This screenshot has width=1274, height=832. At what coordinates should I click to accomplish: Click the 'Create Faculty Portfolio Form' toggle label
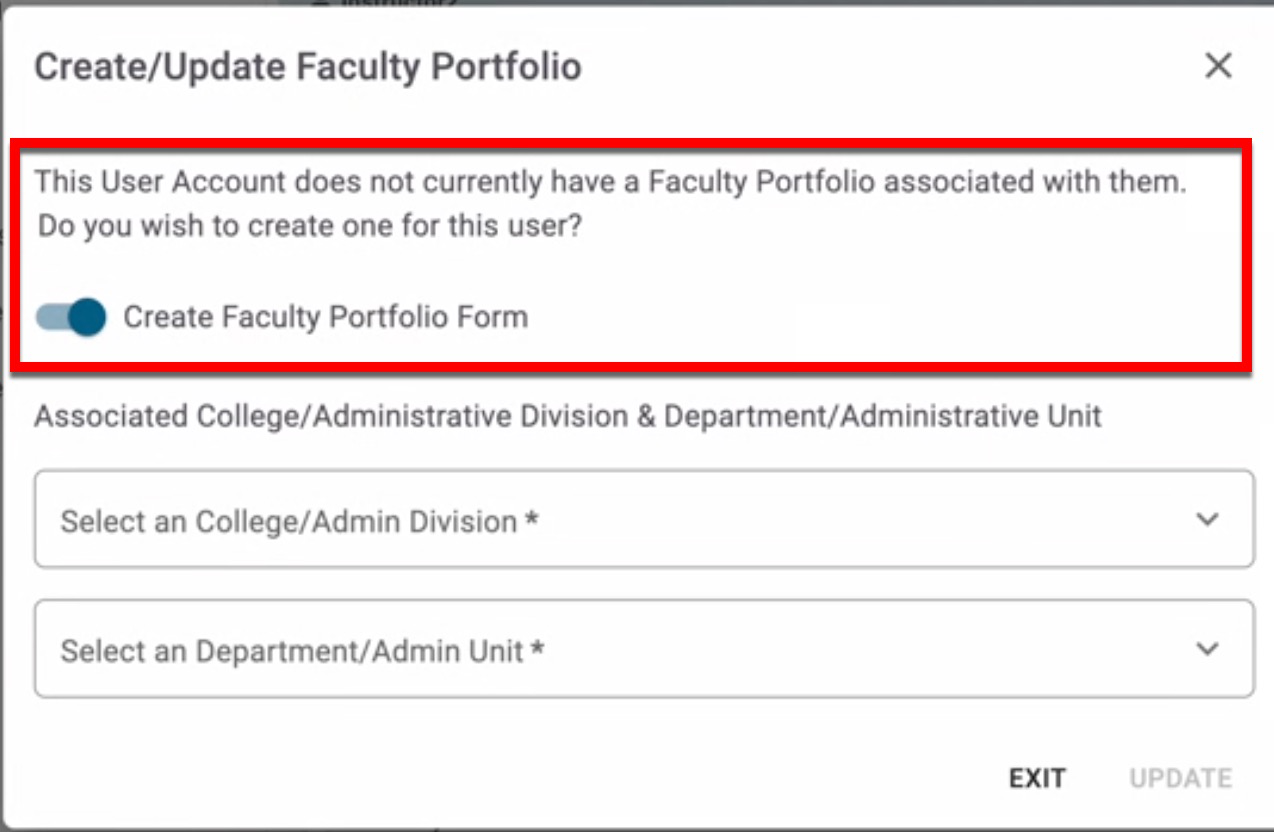325,317
